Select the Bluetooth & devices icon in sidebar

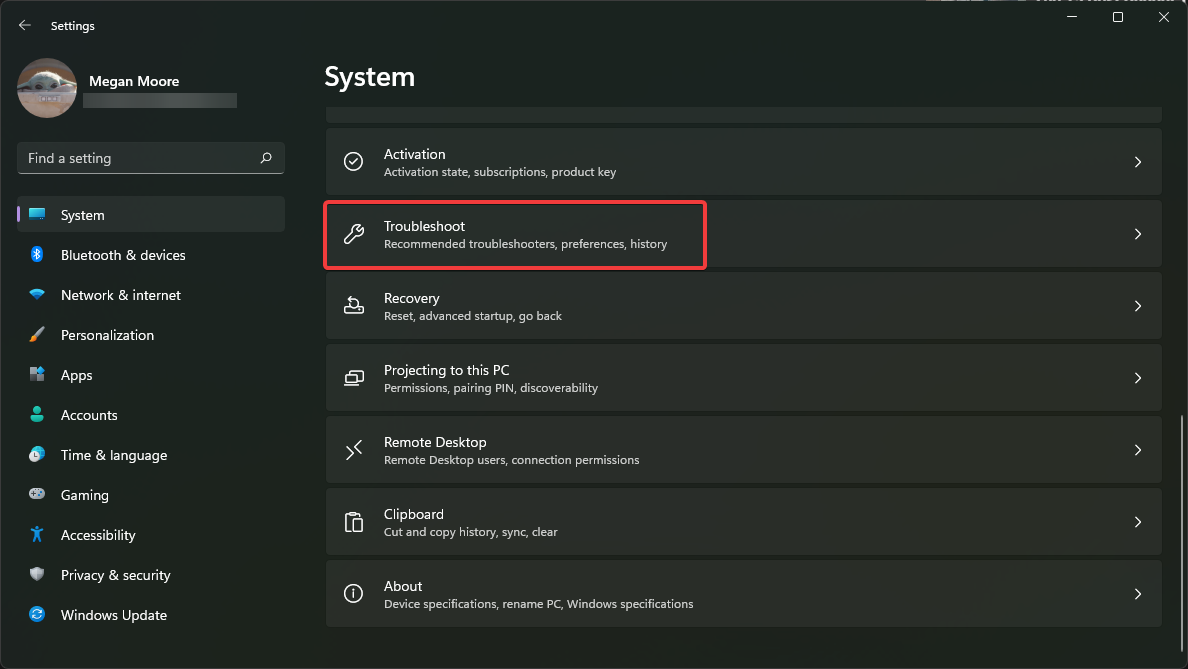(x=36, y=255)
